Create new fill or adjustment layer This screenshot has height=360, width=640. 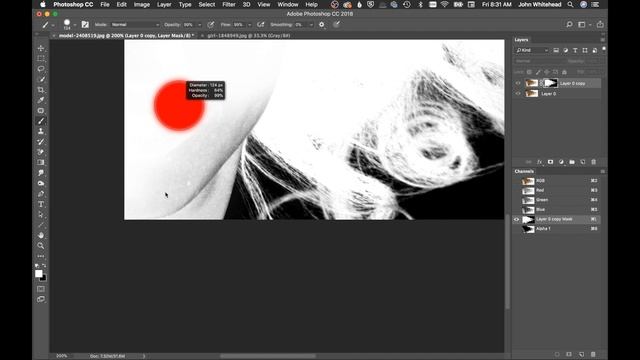click(561, 162)
